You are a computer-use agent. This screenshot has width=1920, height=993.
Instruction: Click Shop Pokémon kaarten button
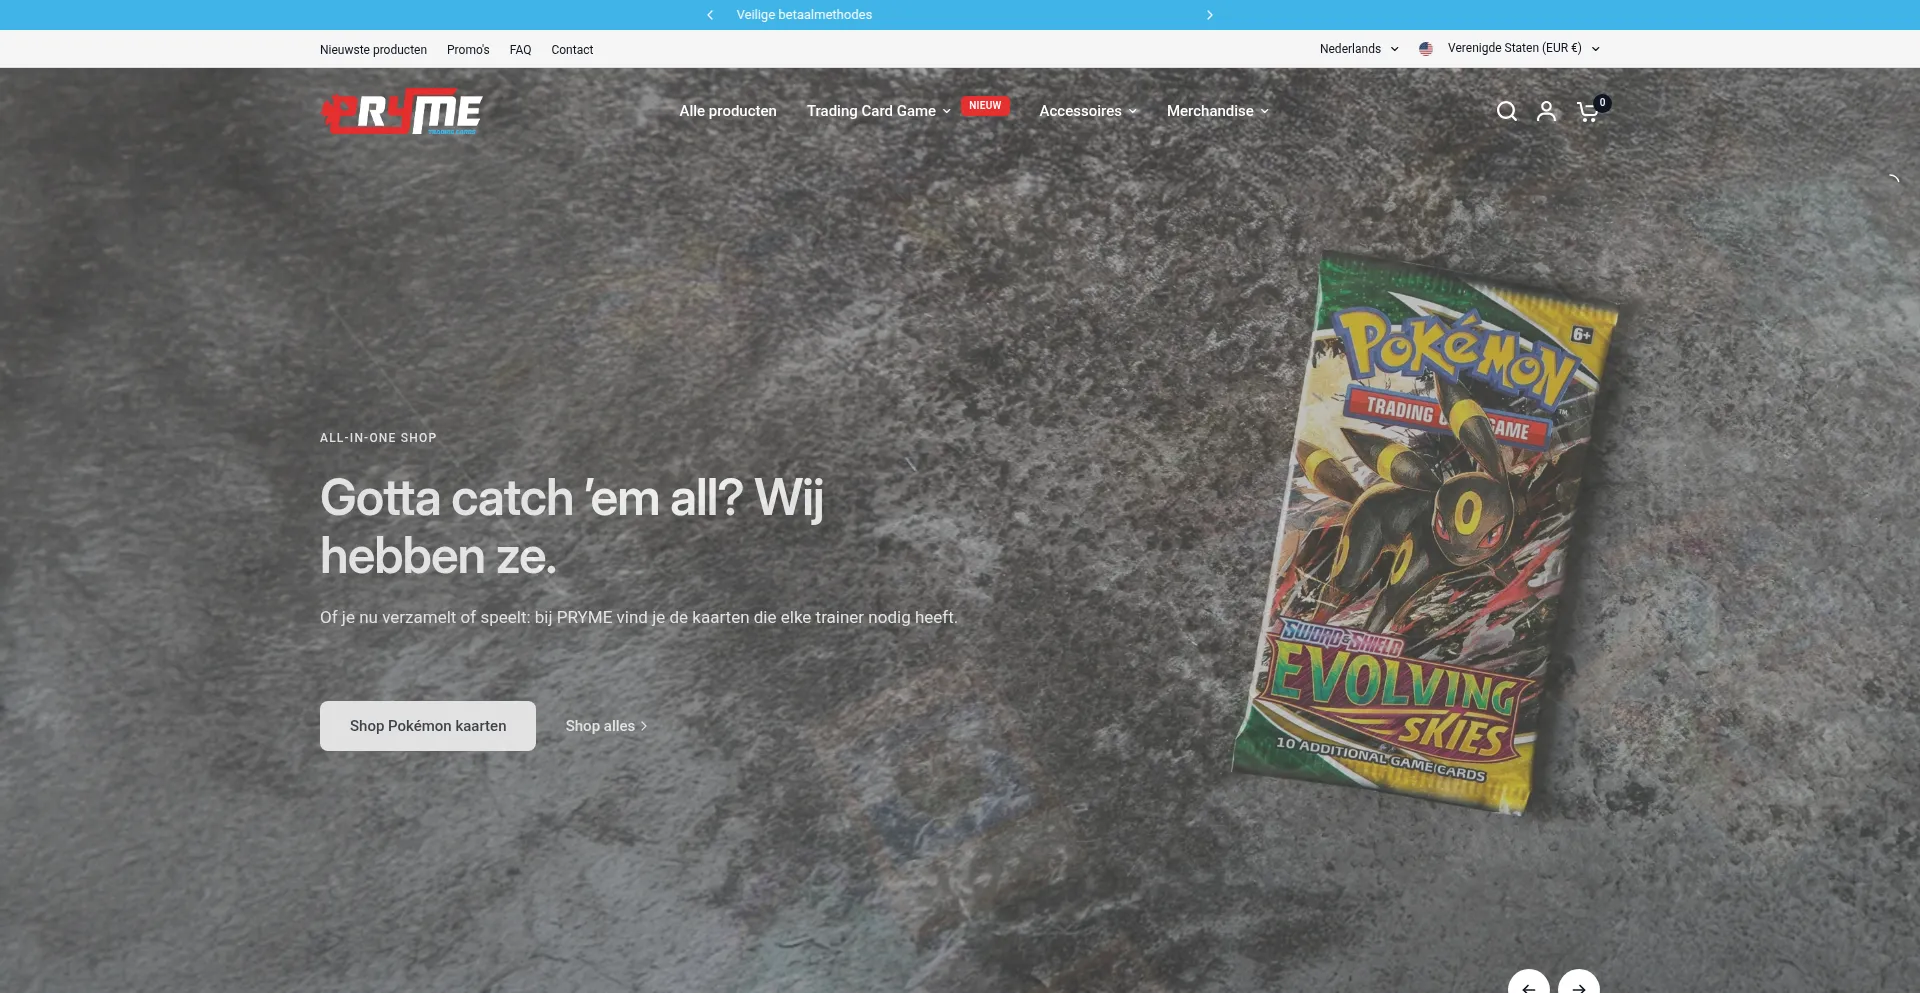pos(428,726)
